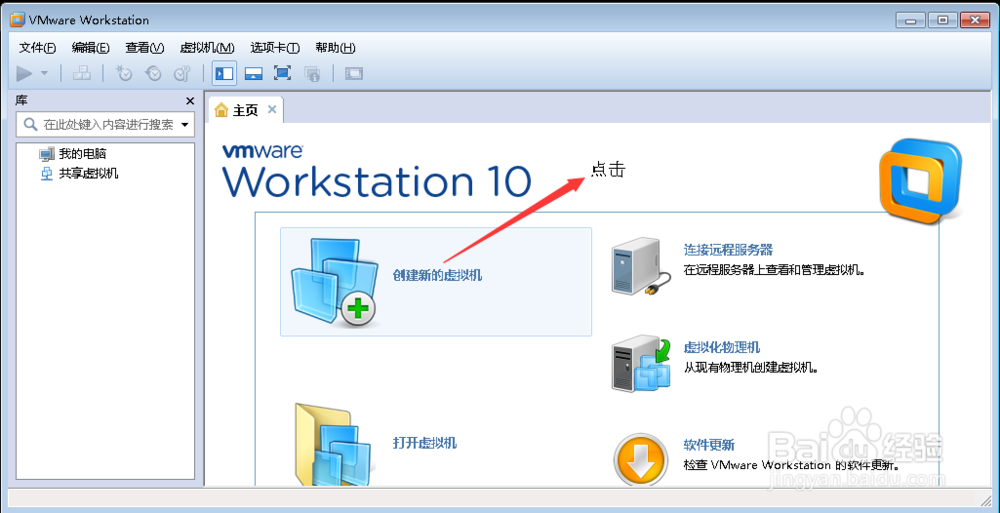Screen dimensions: 1000x513
Task: Close the 库 library panel
Action: point(189,101)
